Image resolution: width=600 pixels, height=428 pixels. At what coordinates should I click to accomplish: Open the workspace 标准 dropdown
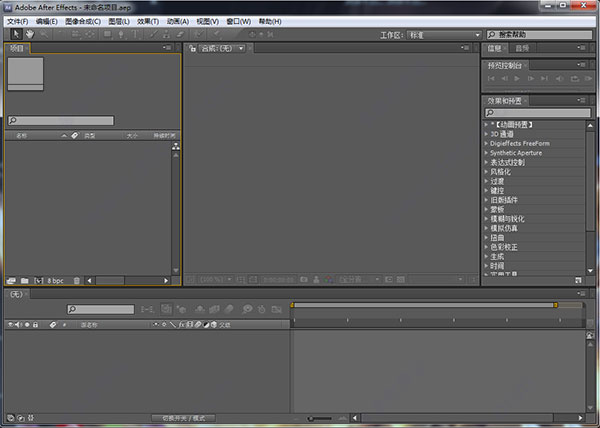[444, 35]
